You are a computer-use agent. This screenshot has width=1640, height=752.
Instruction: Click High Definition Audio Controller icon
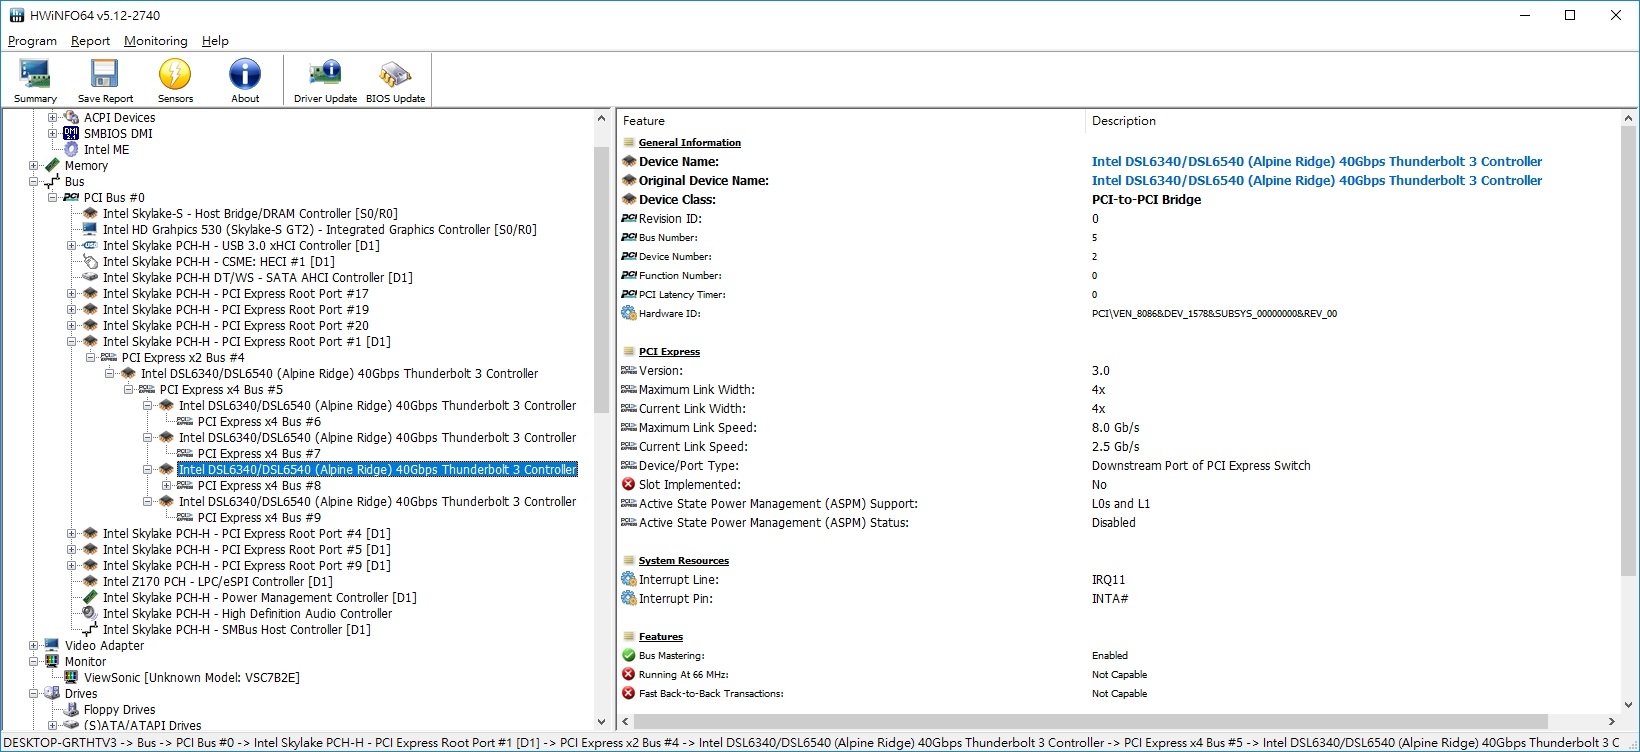pos(90,614)
